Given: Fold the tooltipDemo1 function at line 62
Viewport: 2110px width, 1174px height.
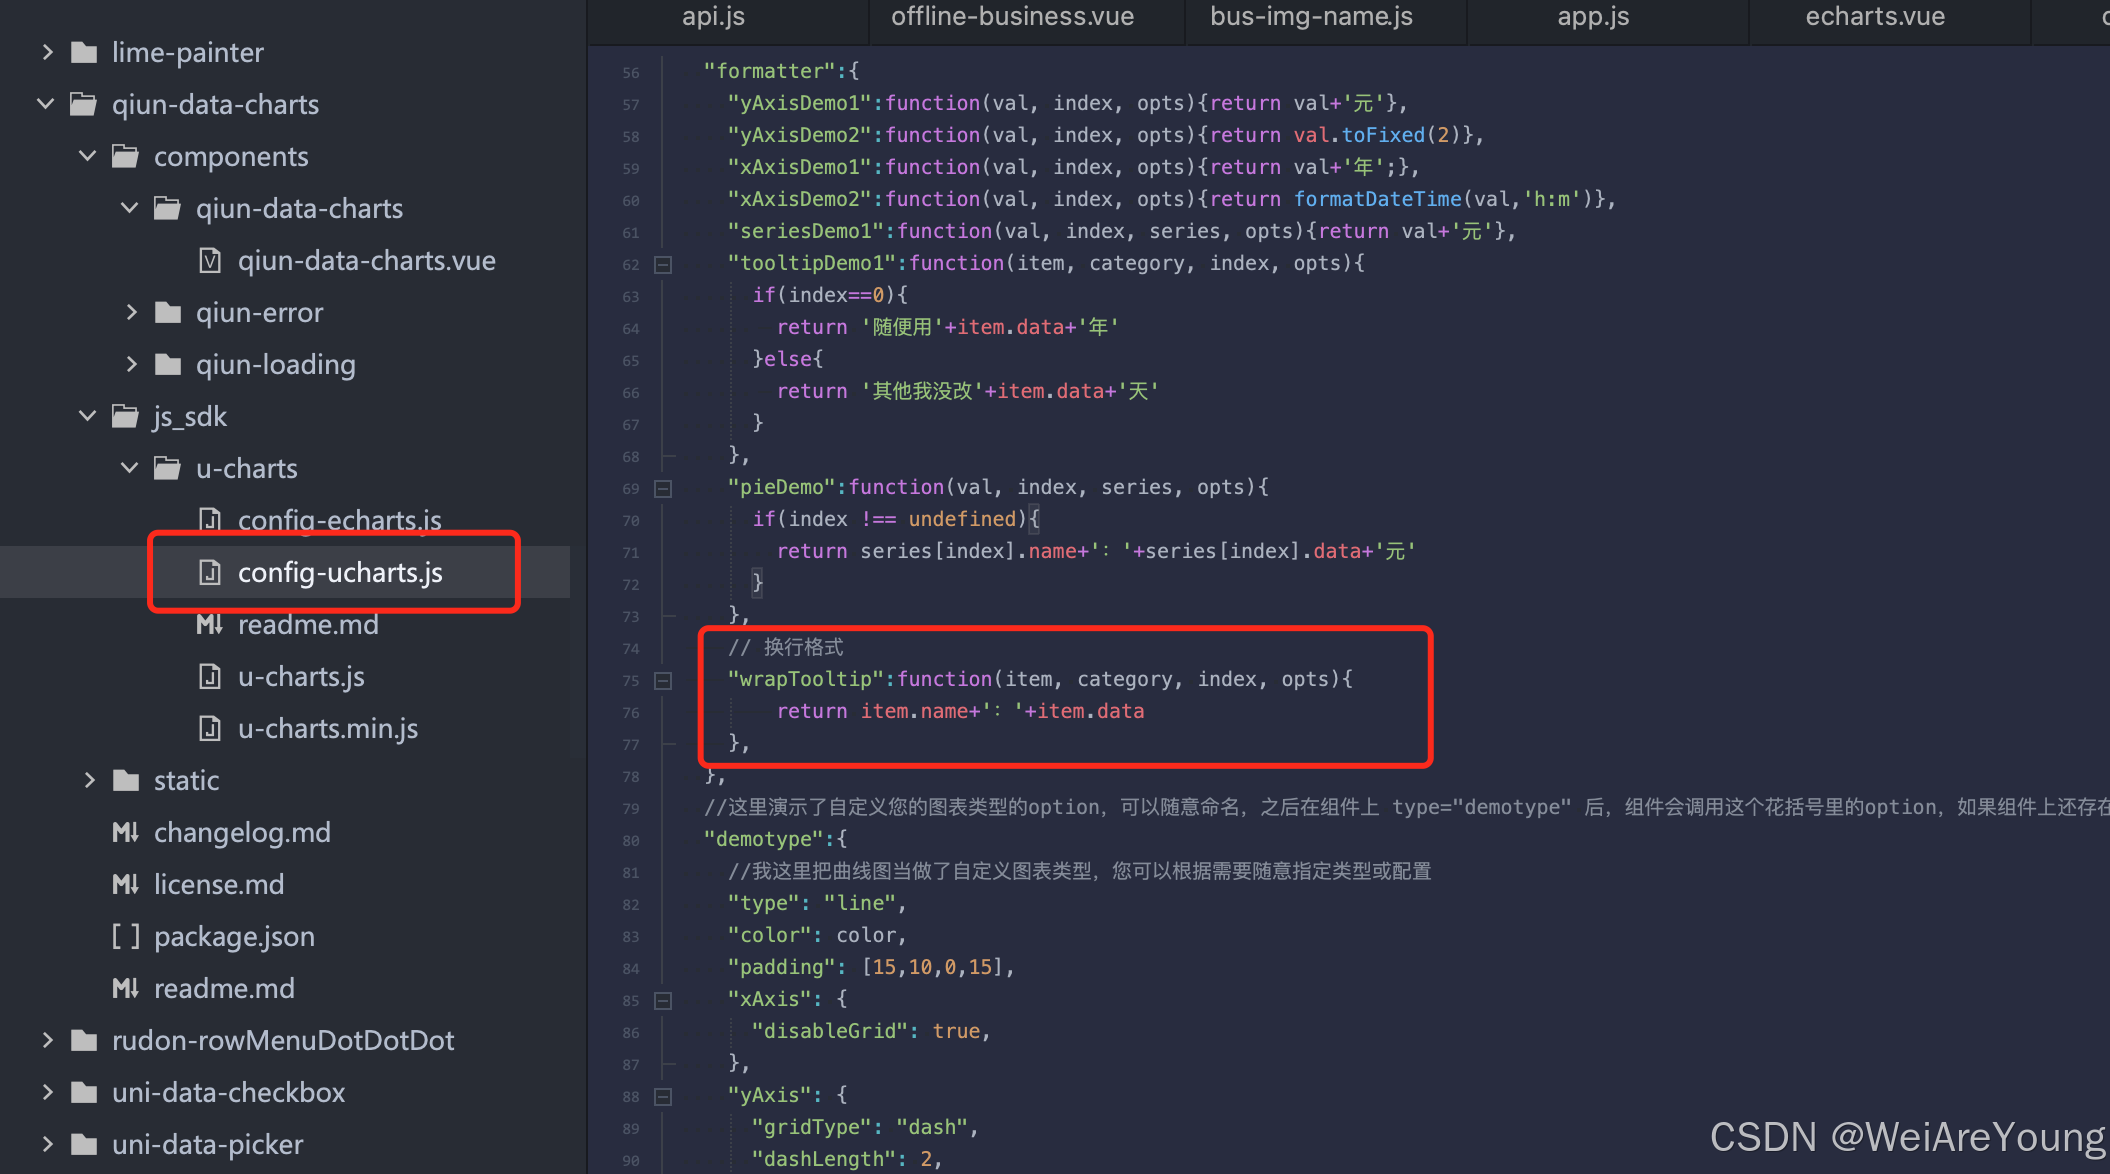Looking at the screenshot, I should (x=663, y=265).
